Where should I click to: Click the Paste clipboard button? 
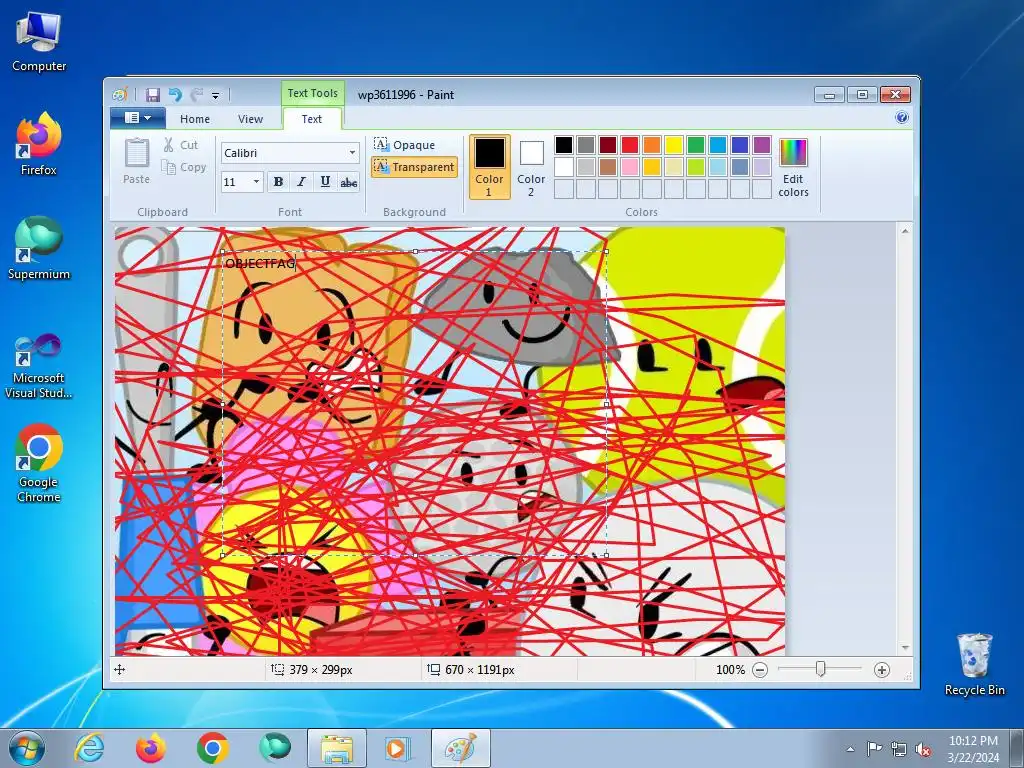(136, 161)
